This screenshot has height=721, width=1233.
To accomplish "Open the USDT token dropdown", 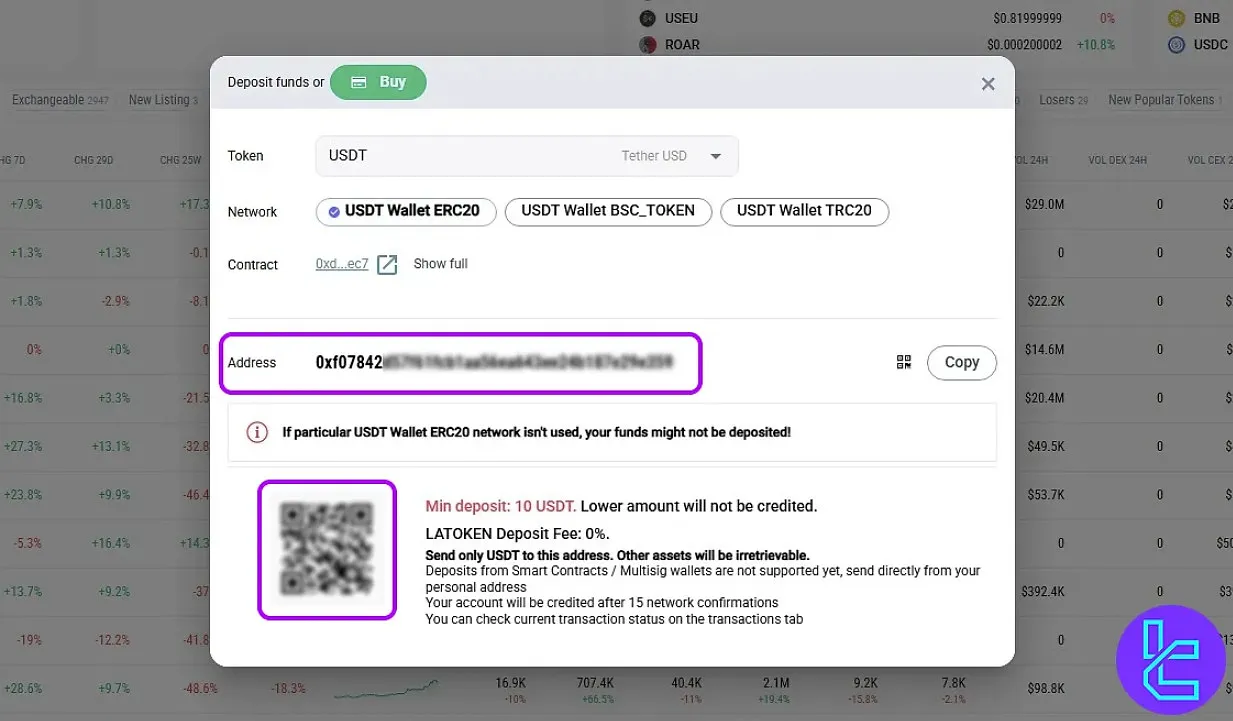I will [x=715, y=156].
